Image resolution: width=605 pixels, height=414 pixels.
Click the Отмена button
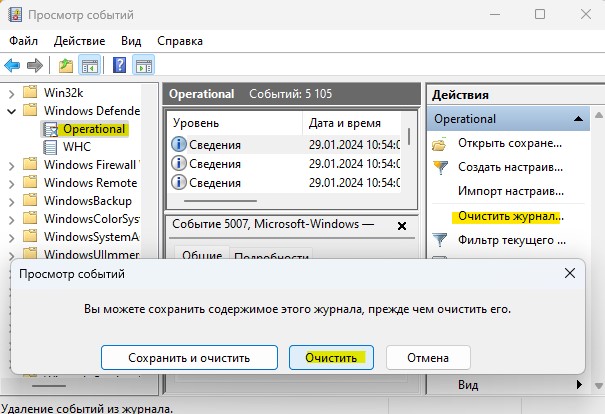coord(428,358)
